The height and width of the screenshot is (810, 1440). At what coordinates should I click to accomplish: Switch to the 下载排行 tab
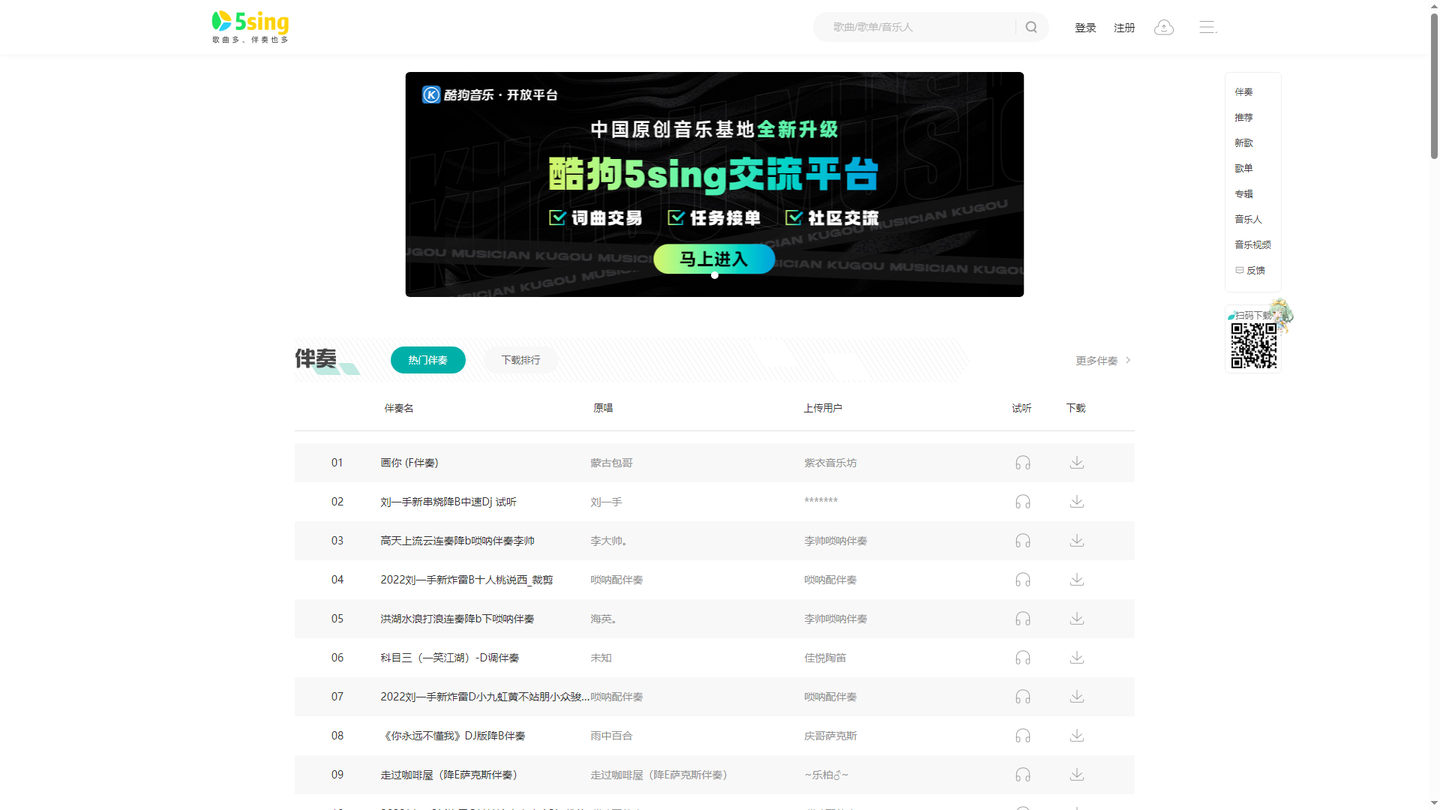click(520, 360)
